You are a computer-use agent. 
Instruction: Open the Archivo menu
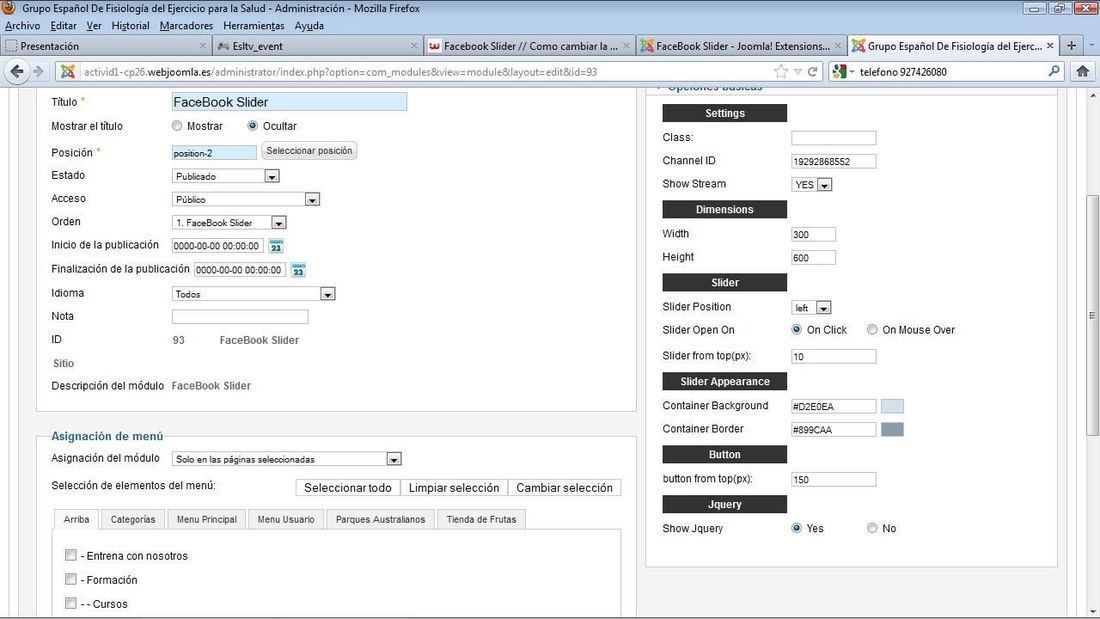(x=22, y=26)
